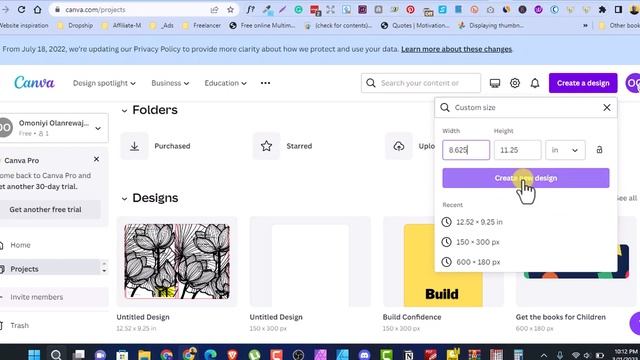Viewport: 640px width, 360px height.
Task: Open the Education menu
Action: [225, 83]
